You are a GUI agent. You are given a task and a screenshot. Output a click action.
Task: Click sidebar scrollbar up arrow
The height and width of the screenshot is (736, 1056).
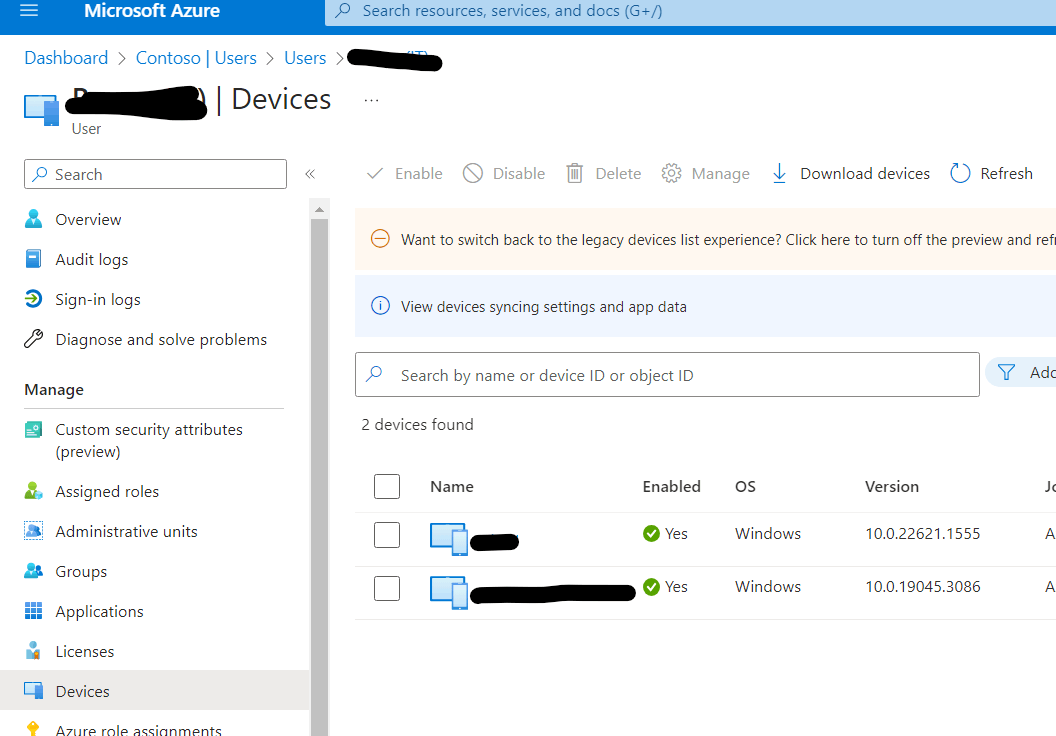click(x=320, y=209)
